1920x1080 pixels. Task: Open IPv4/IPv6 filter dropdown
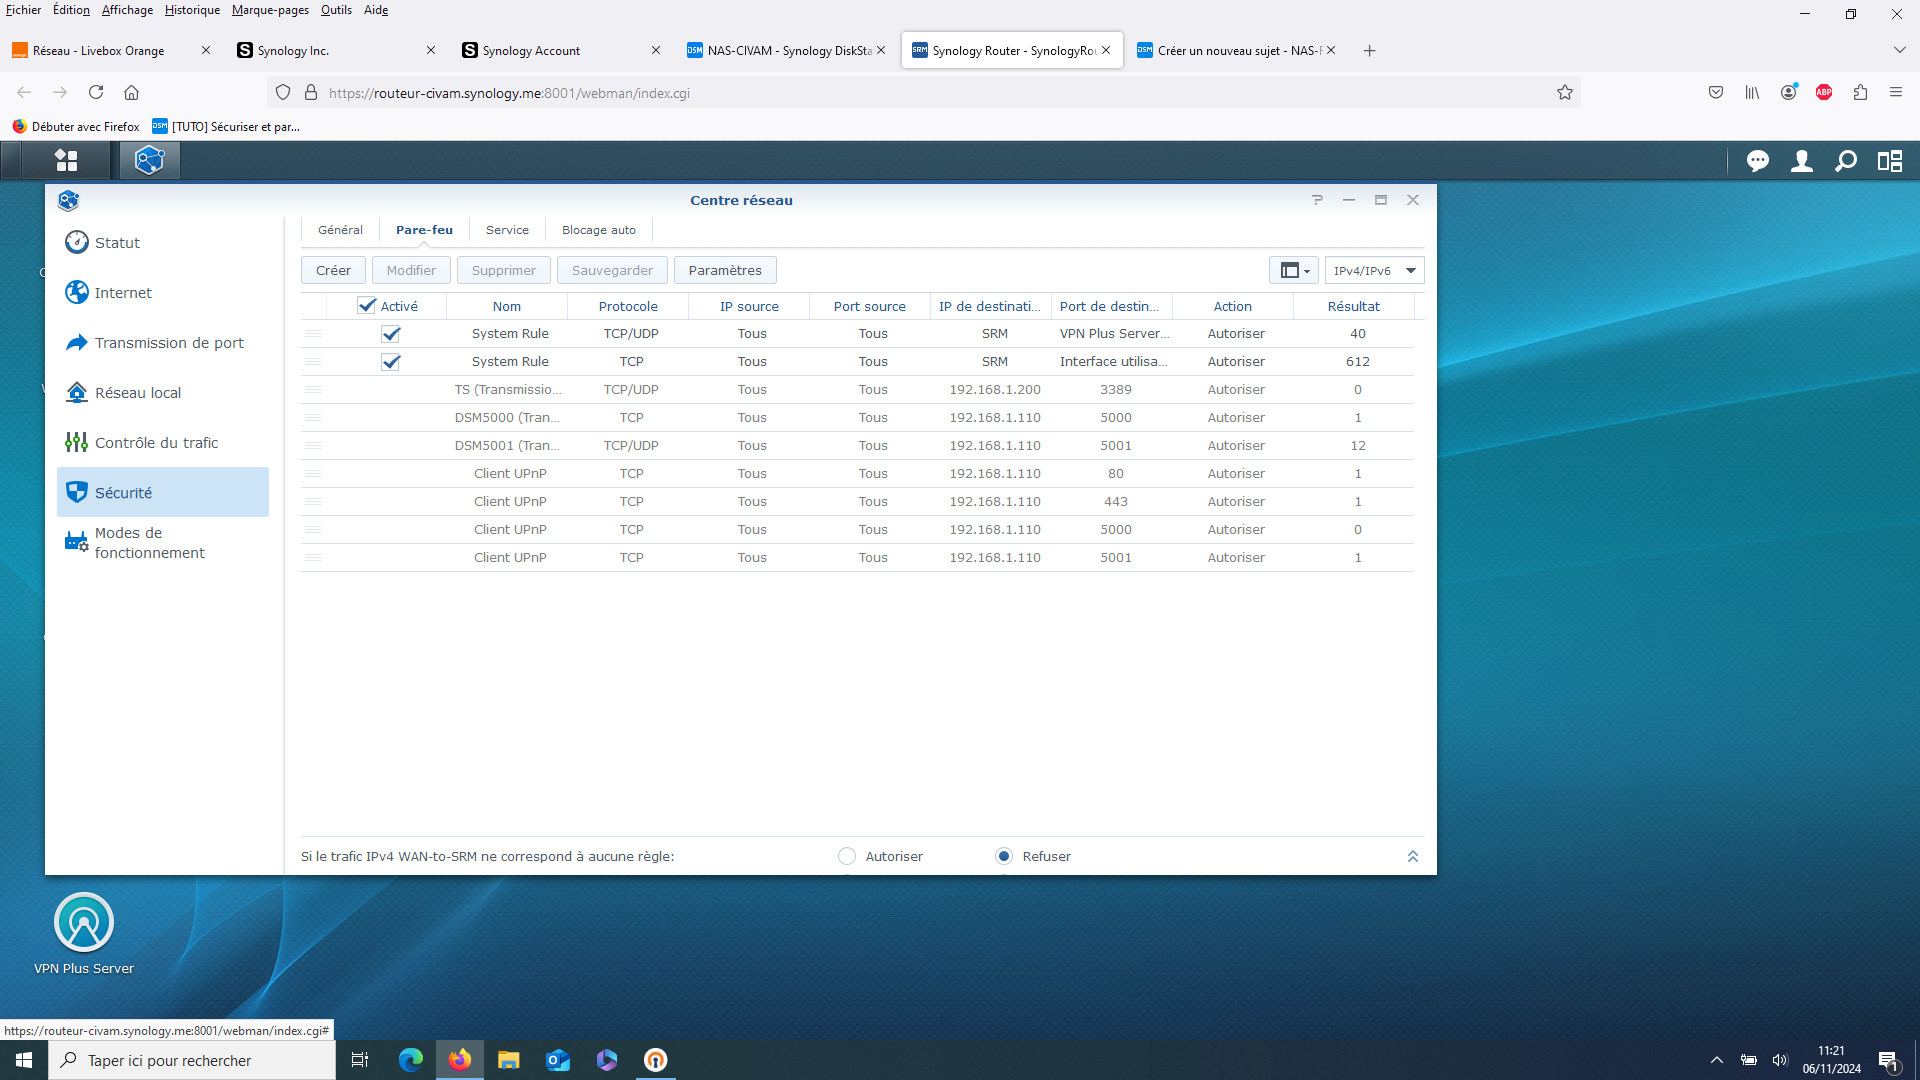click(1374, 271)
